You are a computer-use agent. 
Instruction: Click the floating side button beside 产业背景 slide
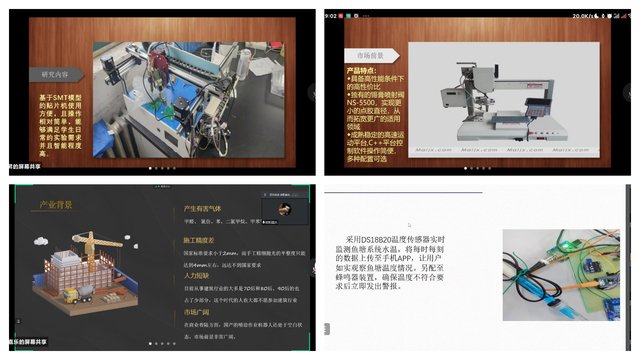click(313, 269)
